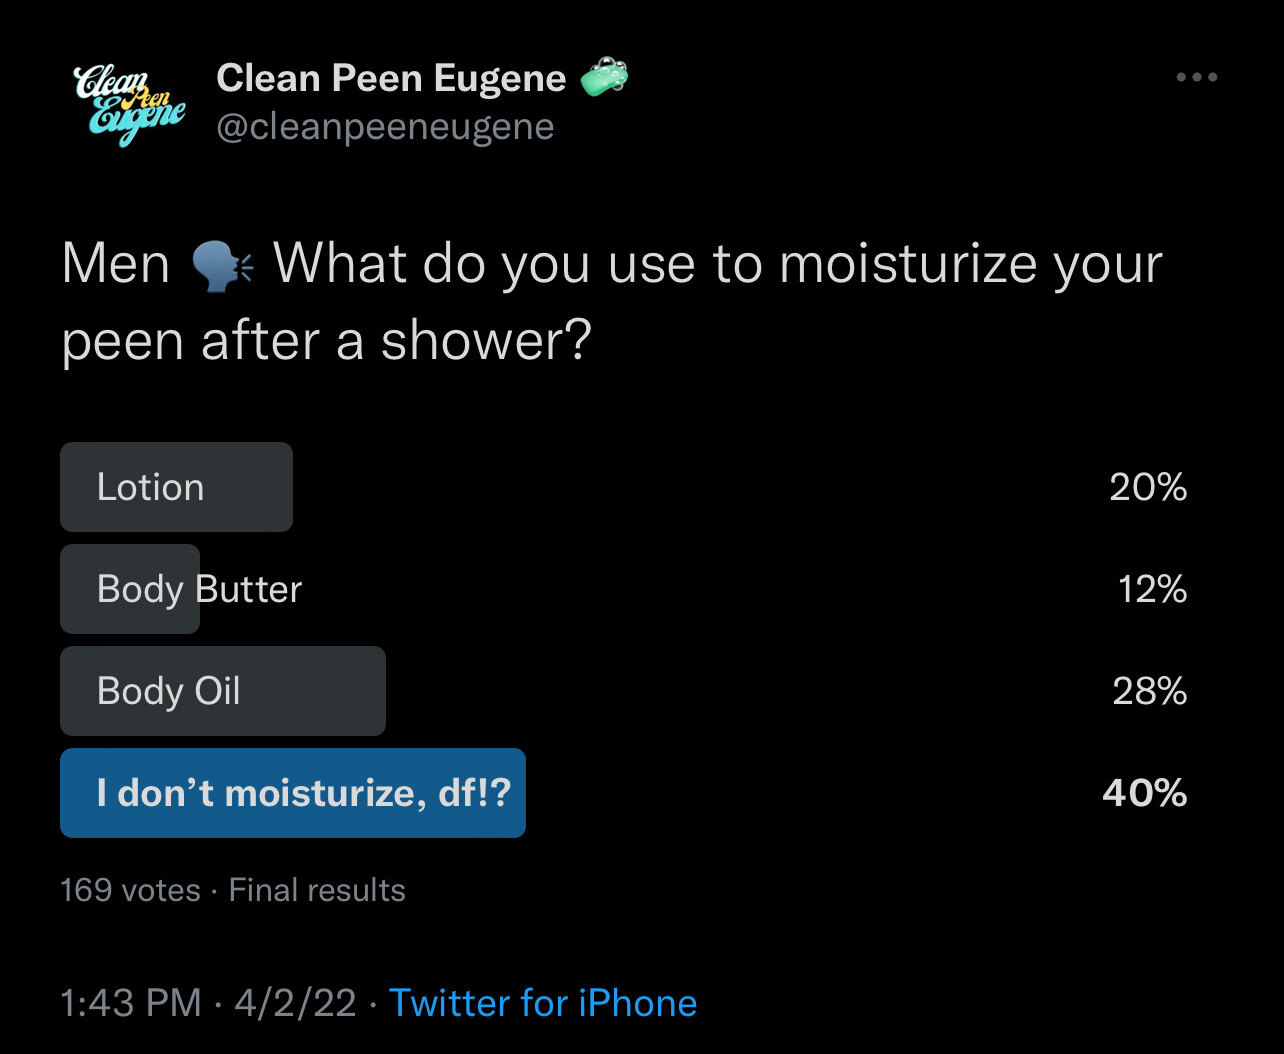
Task: Click the Clean Peen Eugene profile avatar
Action: click(130, 104)
